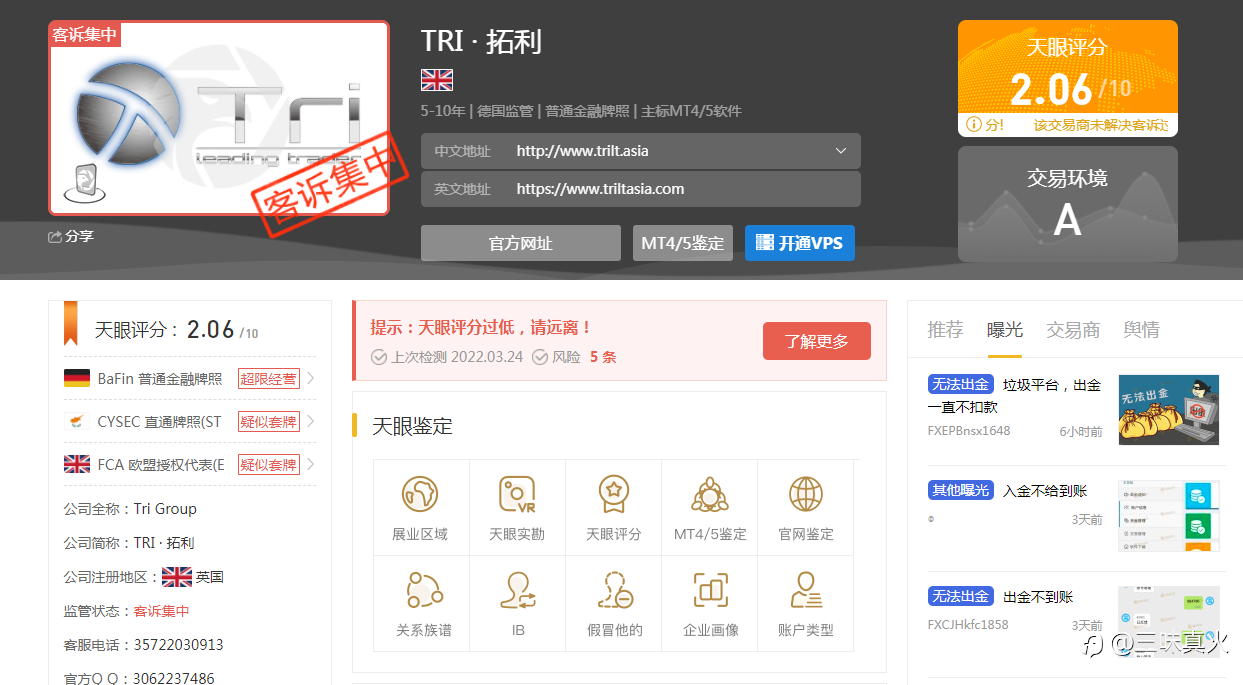The height and width of the screenshot is (685, 1243).
Task: Switch to the 舆情 tab
Action: pyautogui.click(x=1142, y=330)
